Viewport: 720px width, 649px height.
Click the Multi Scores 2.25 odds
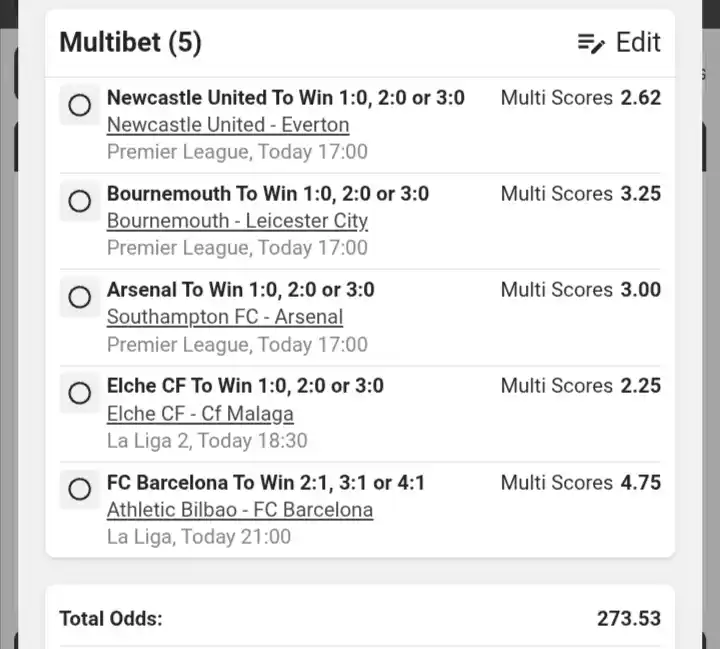580,386
